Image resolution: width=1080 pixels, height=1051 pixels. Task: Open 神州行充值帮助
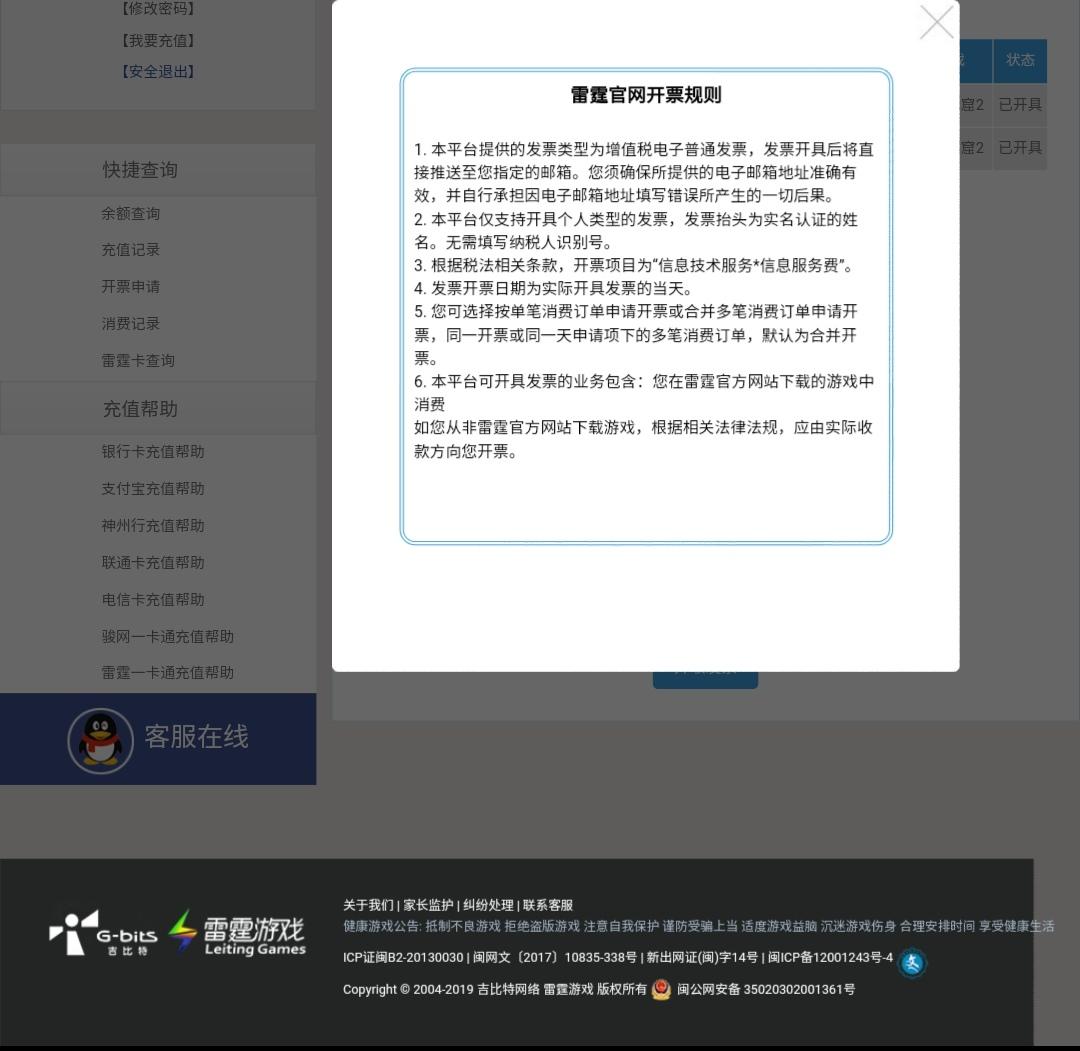[153, 526]
